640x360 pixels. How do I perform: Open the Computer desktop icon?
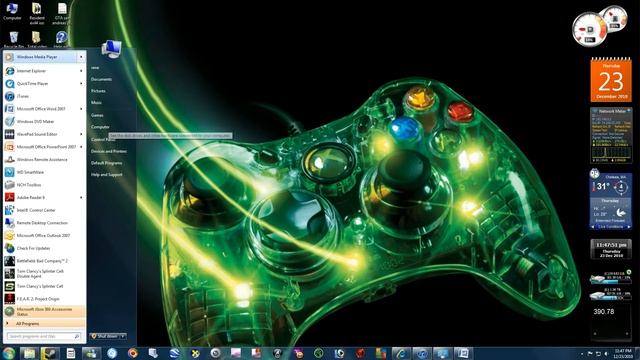coord(12,11)
